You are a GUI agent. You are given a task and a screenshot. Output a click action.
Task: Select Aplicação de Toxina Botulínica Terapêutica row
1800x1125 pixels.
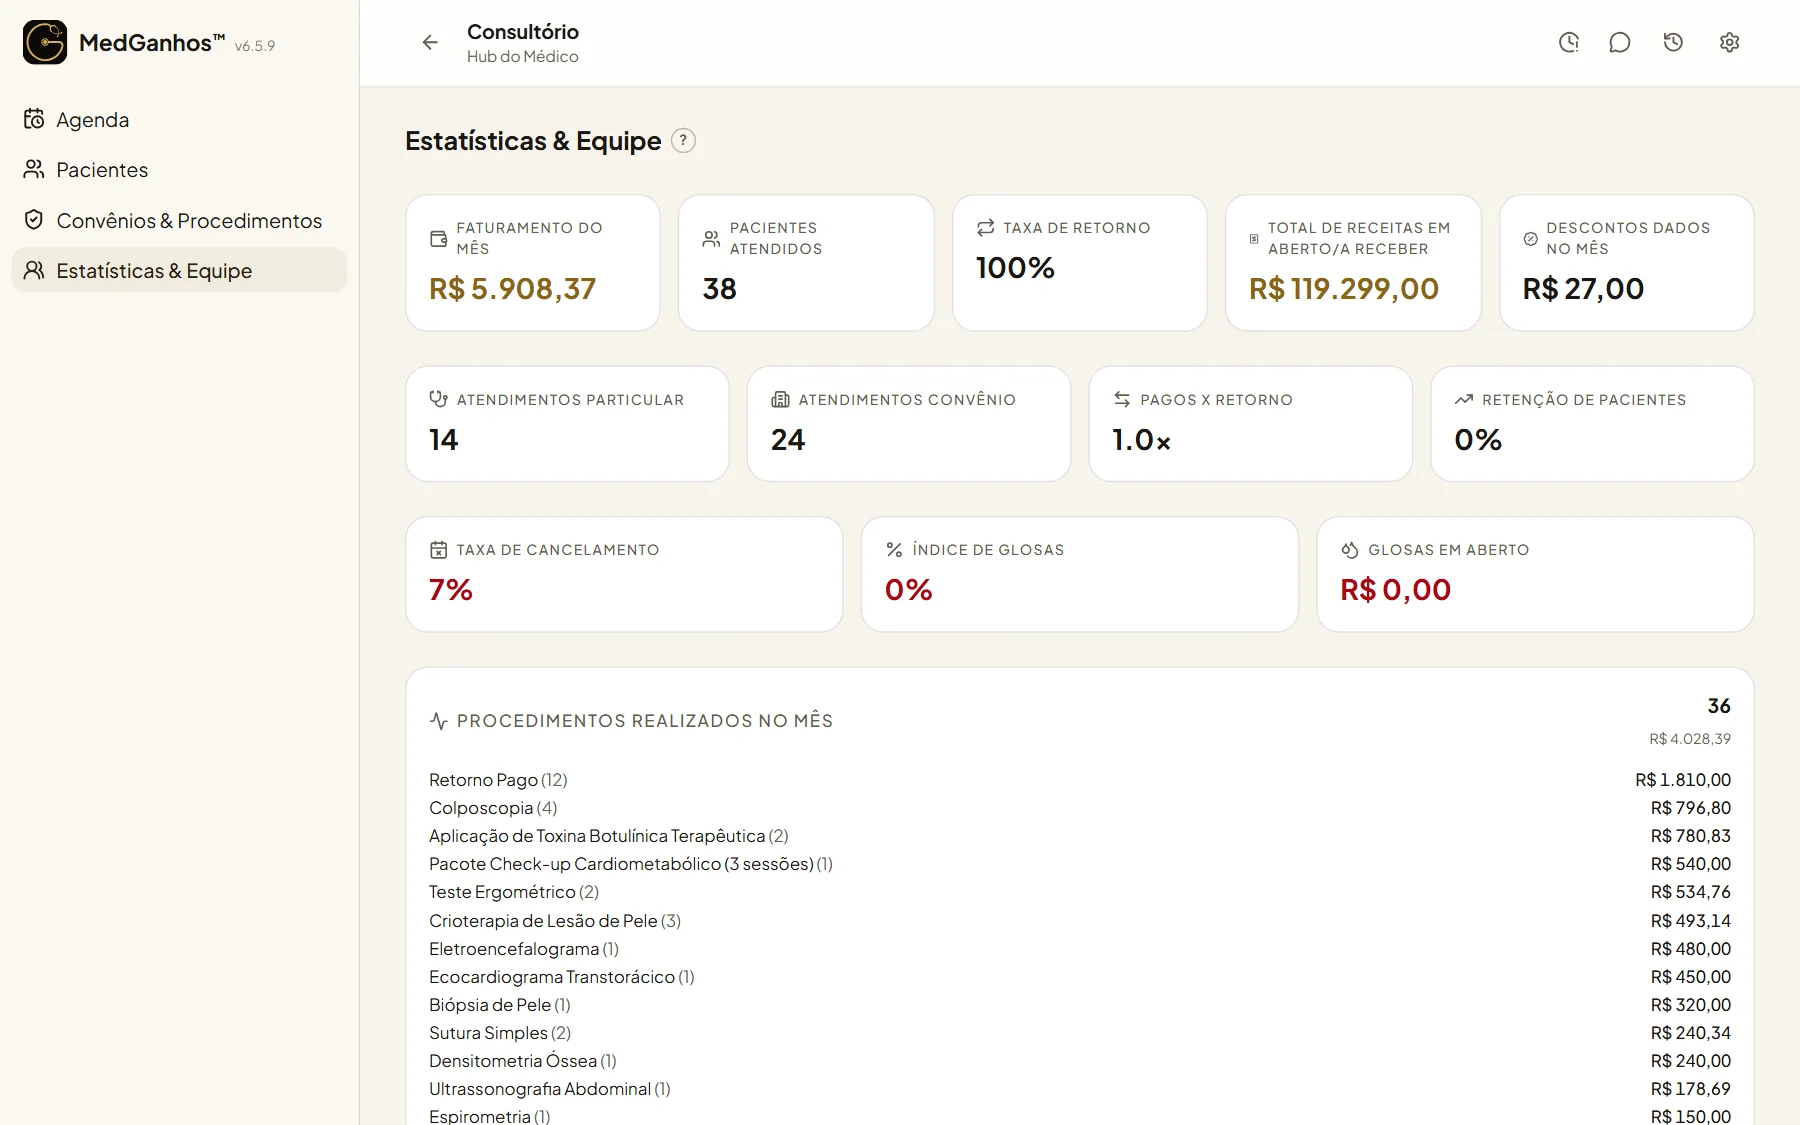1080,836
